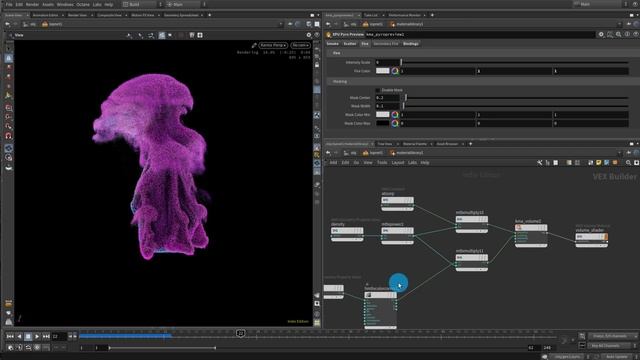
Task: Click the Mask Width value field
Action: (387, 106)
